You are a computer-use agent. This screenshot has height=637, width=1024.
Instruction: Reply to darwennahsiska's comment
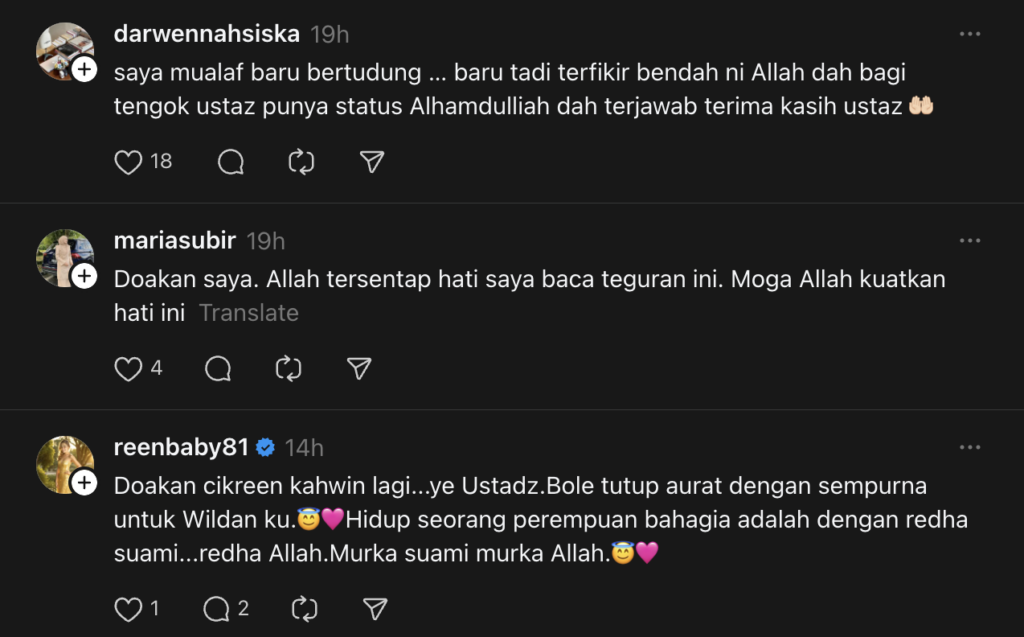(x=231, y=162)
